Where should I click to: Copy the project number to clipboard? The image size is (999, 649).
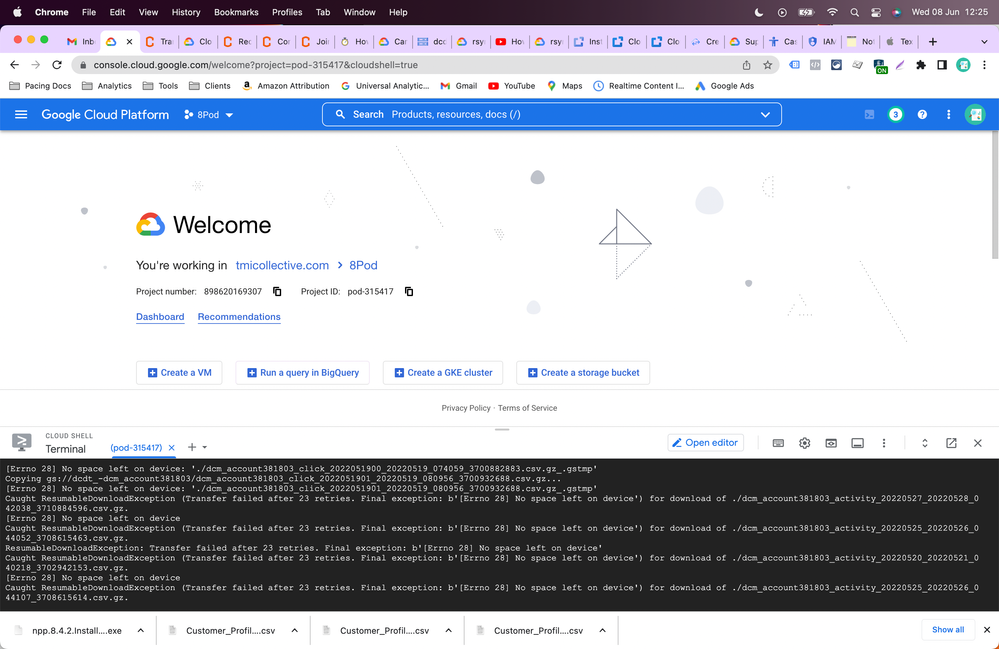click(277, 292)
